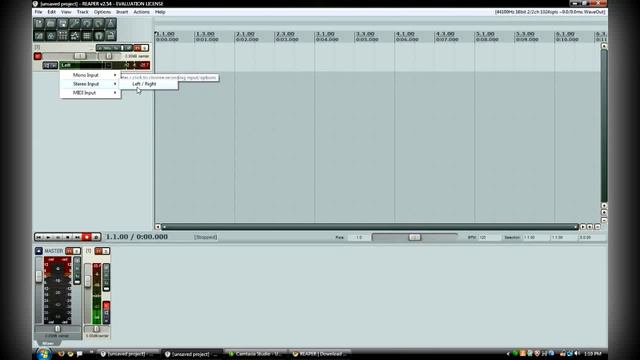This screenshot has height=360, width=640.
Task: Open the Left input dropdown arrow
Action: 108,65
